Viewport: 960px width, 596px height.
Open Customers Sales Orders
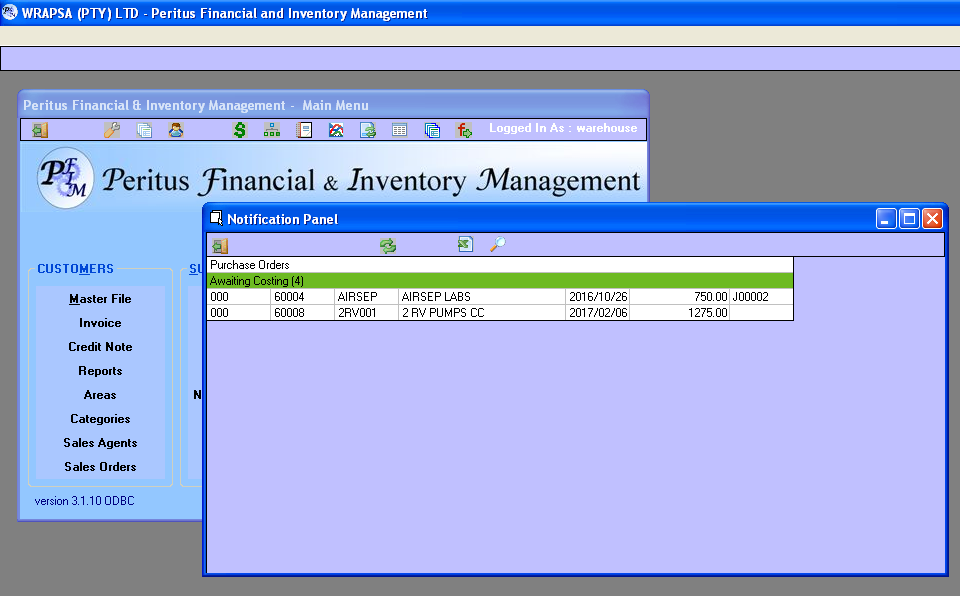click(x=100, y=467)
